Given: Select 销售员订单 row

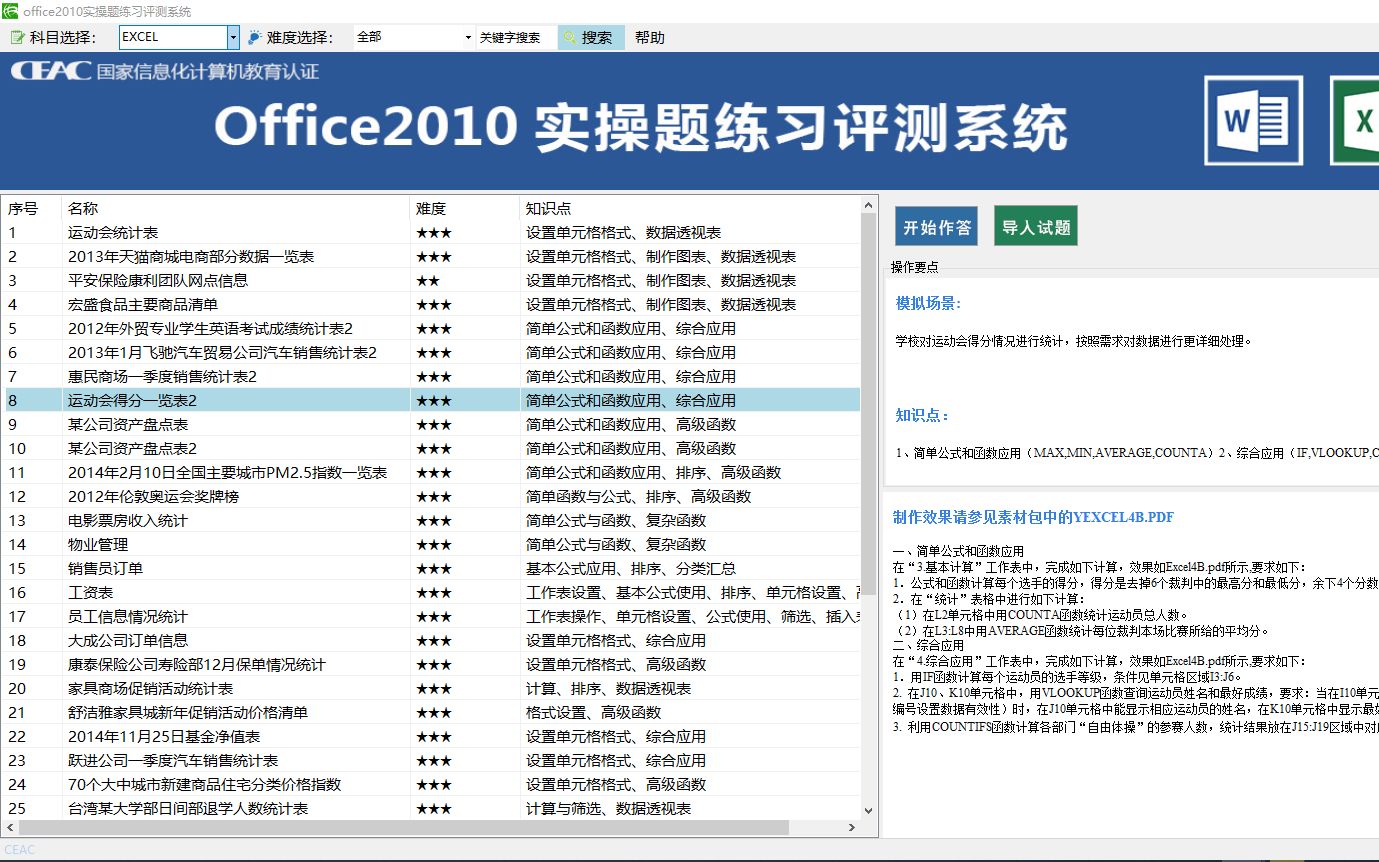Looking at the screenshot, I should (x=431, y=568).
